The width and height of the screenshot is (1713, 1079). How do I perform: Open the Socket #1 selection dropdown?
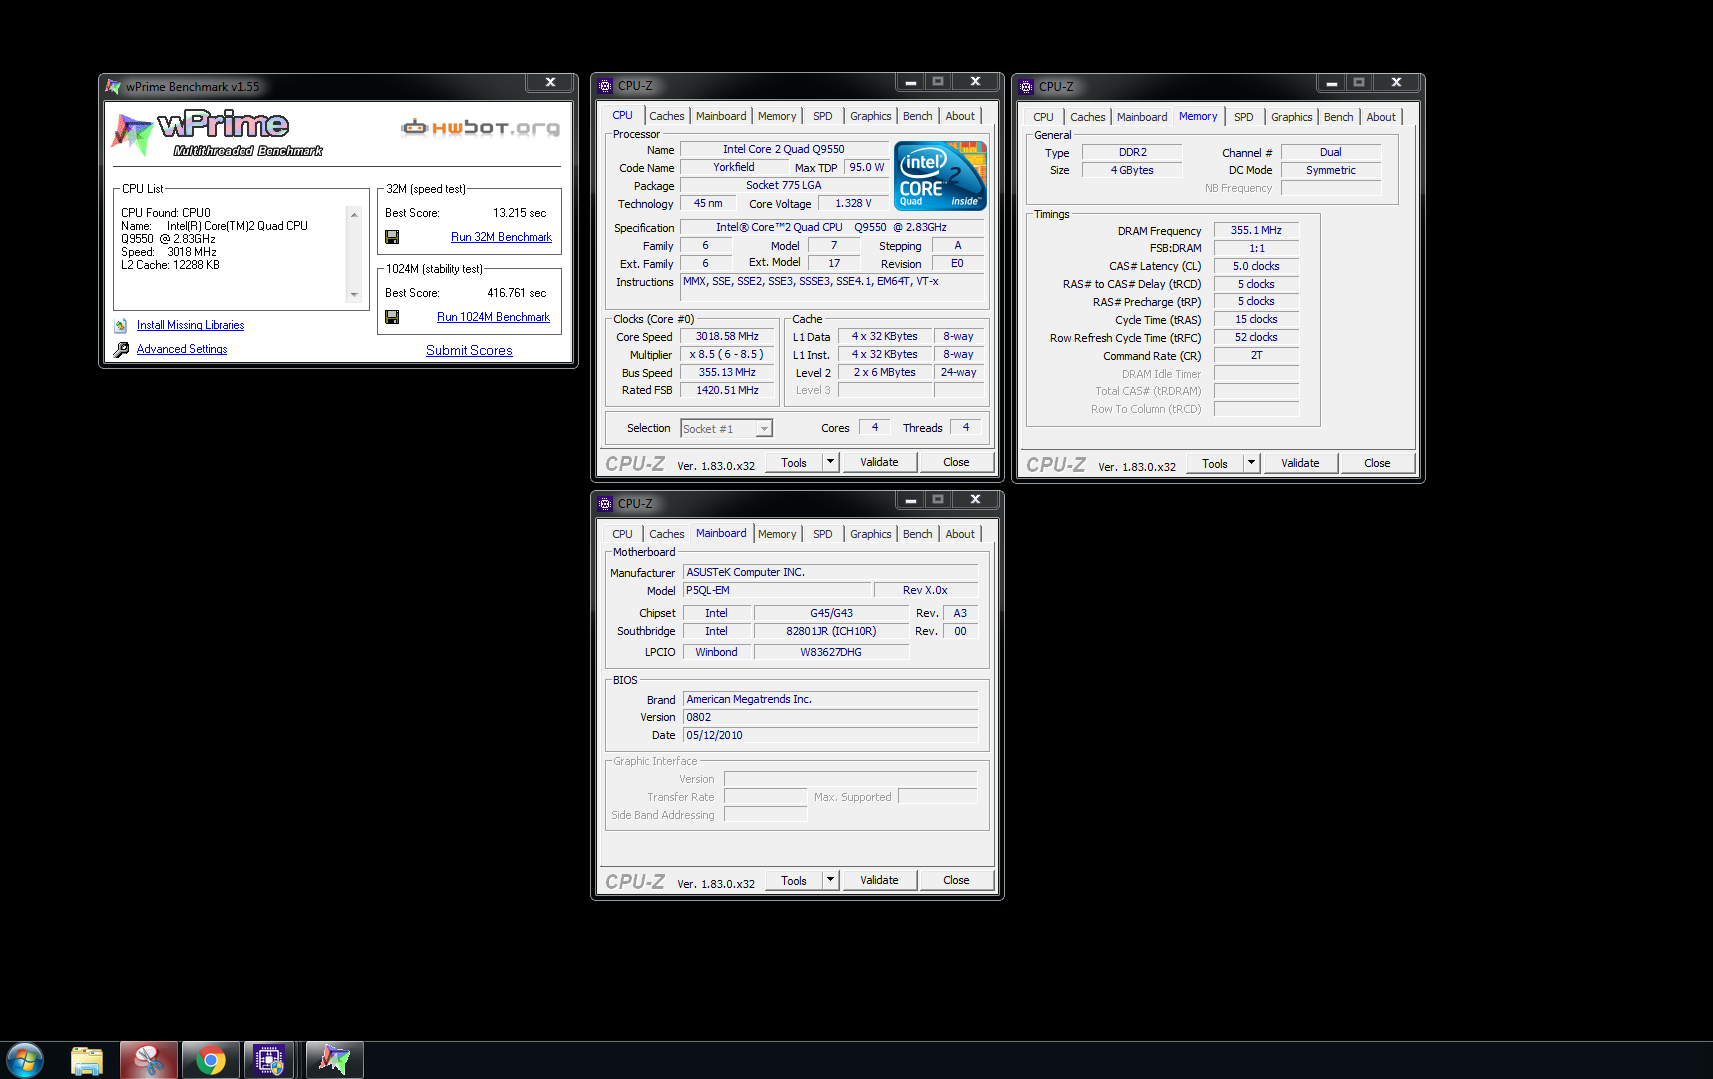(764, 429)
